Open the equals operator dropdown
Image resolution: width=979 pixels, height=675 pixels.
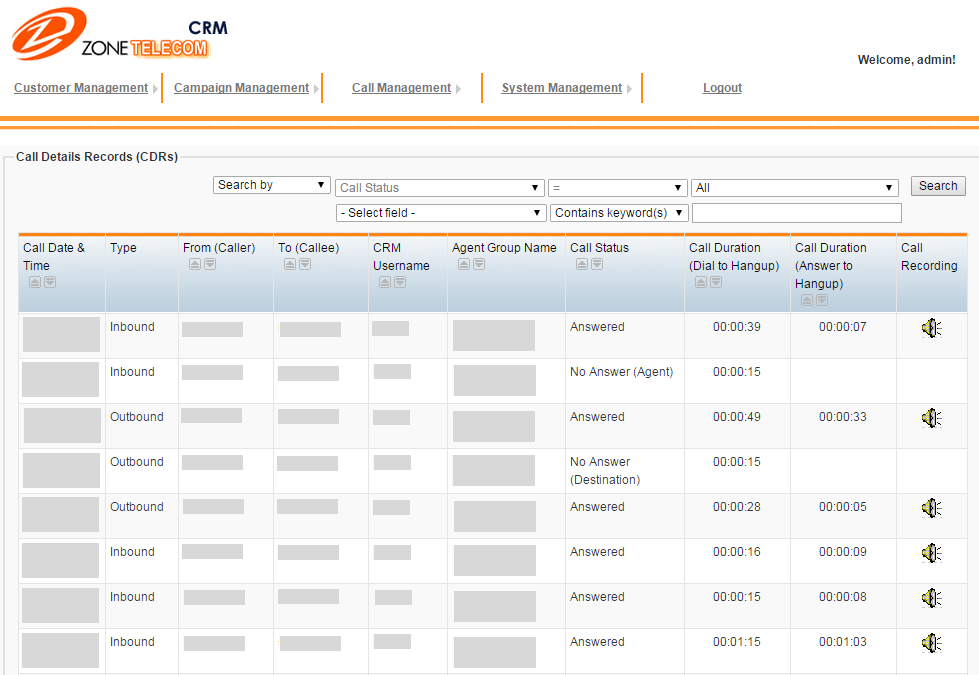pyautogui.click(x=617, y=188)
